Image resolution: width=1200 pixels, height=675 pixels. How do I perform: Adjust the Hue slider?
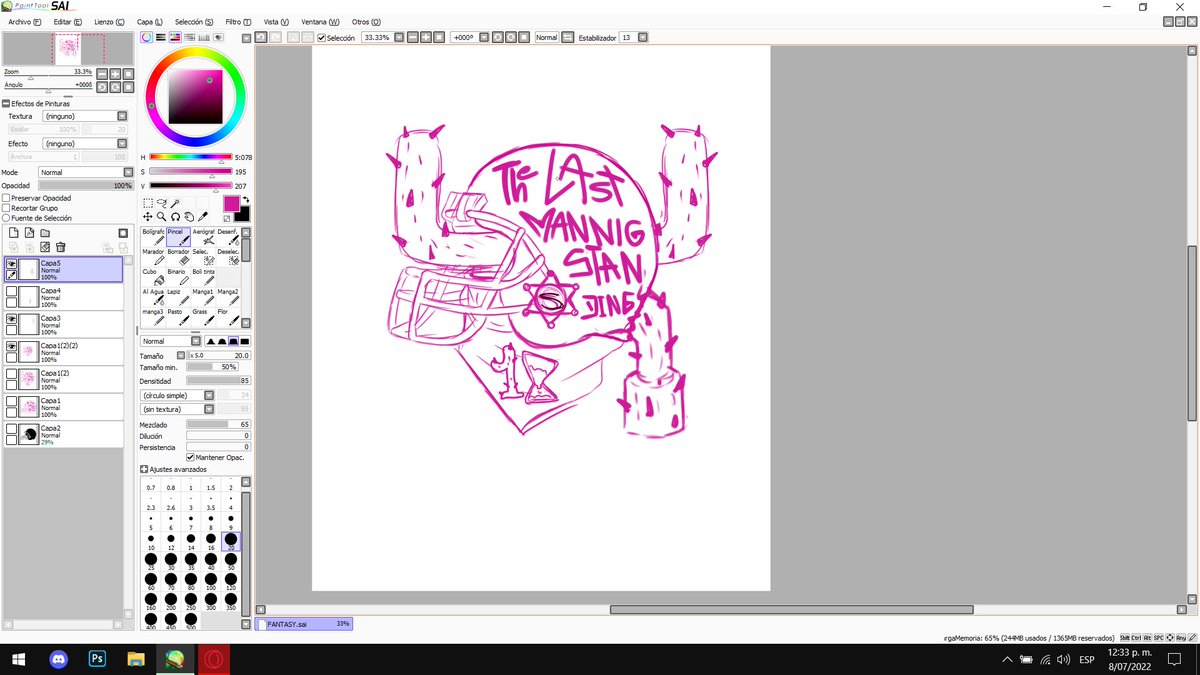[190, 157]
